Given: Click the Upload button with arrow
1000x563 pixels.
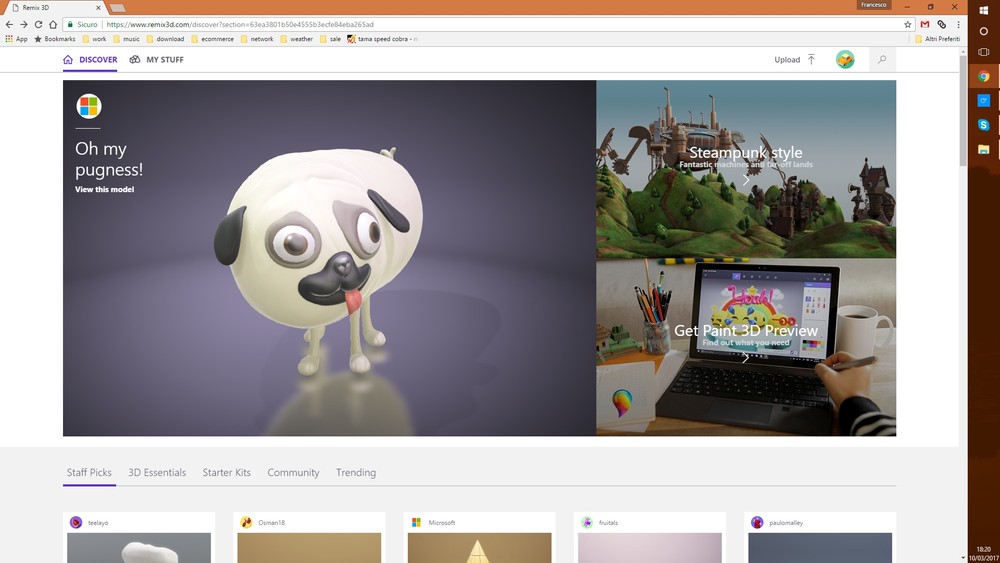Looking at the screenshot, I should pos(795,59).
